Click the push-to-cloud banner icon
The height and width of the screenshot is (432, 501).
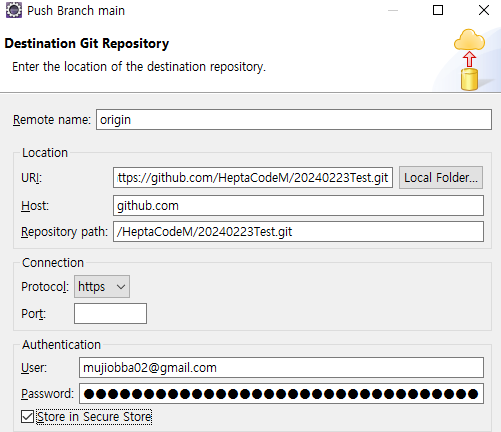pyautogui.click(x=469, y=59)
